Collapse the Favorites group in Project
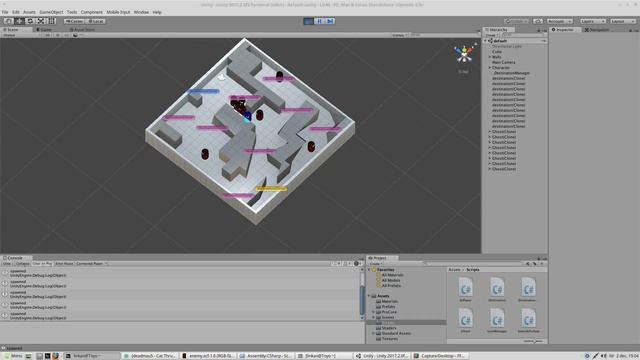The width and height of the screenshot is (640, 360). pyautogui.click(x=370, y=270)
